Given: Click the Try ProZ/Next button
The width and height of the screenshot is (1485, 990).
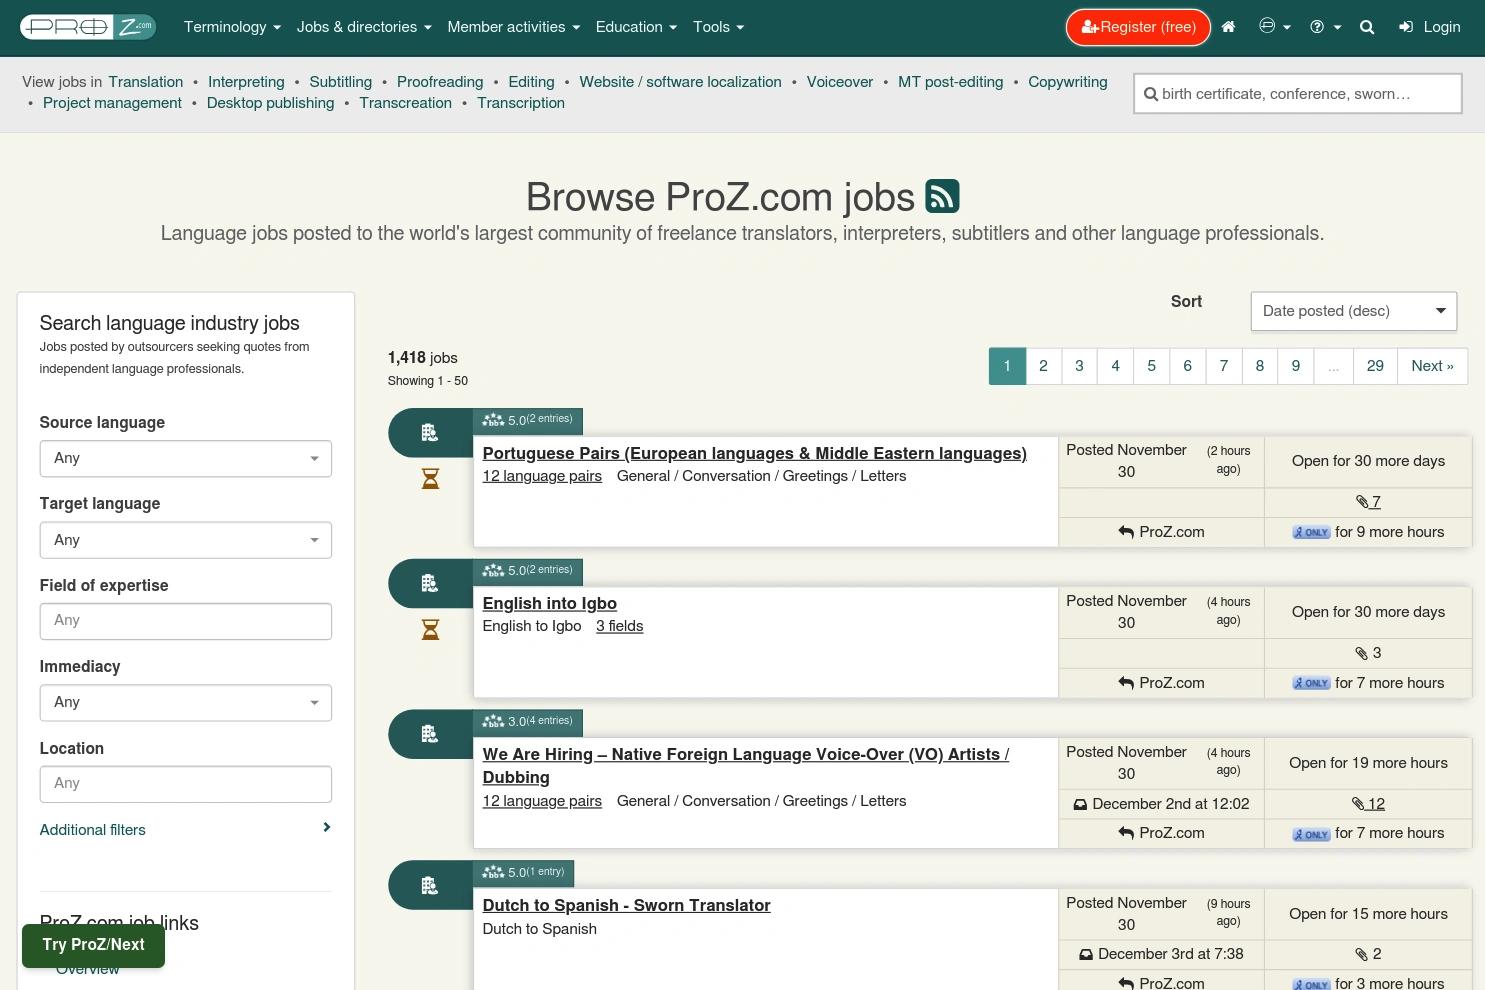Looking at the screenshot, I should (93, 945).
